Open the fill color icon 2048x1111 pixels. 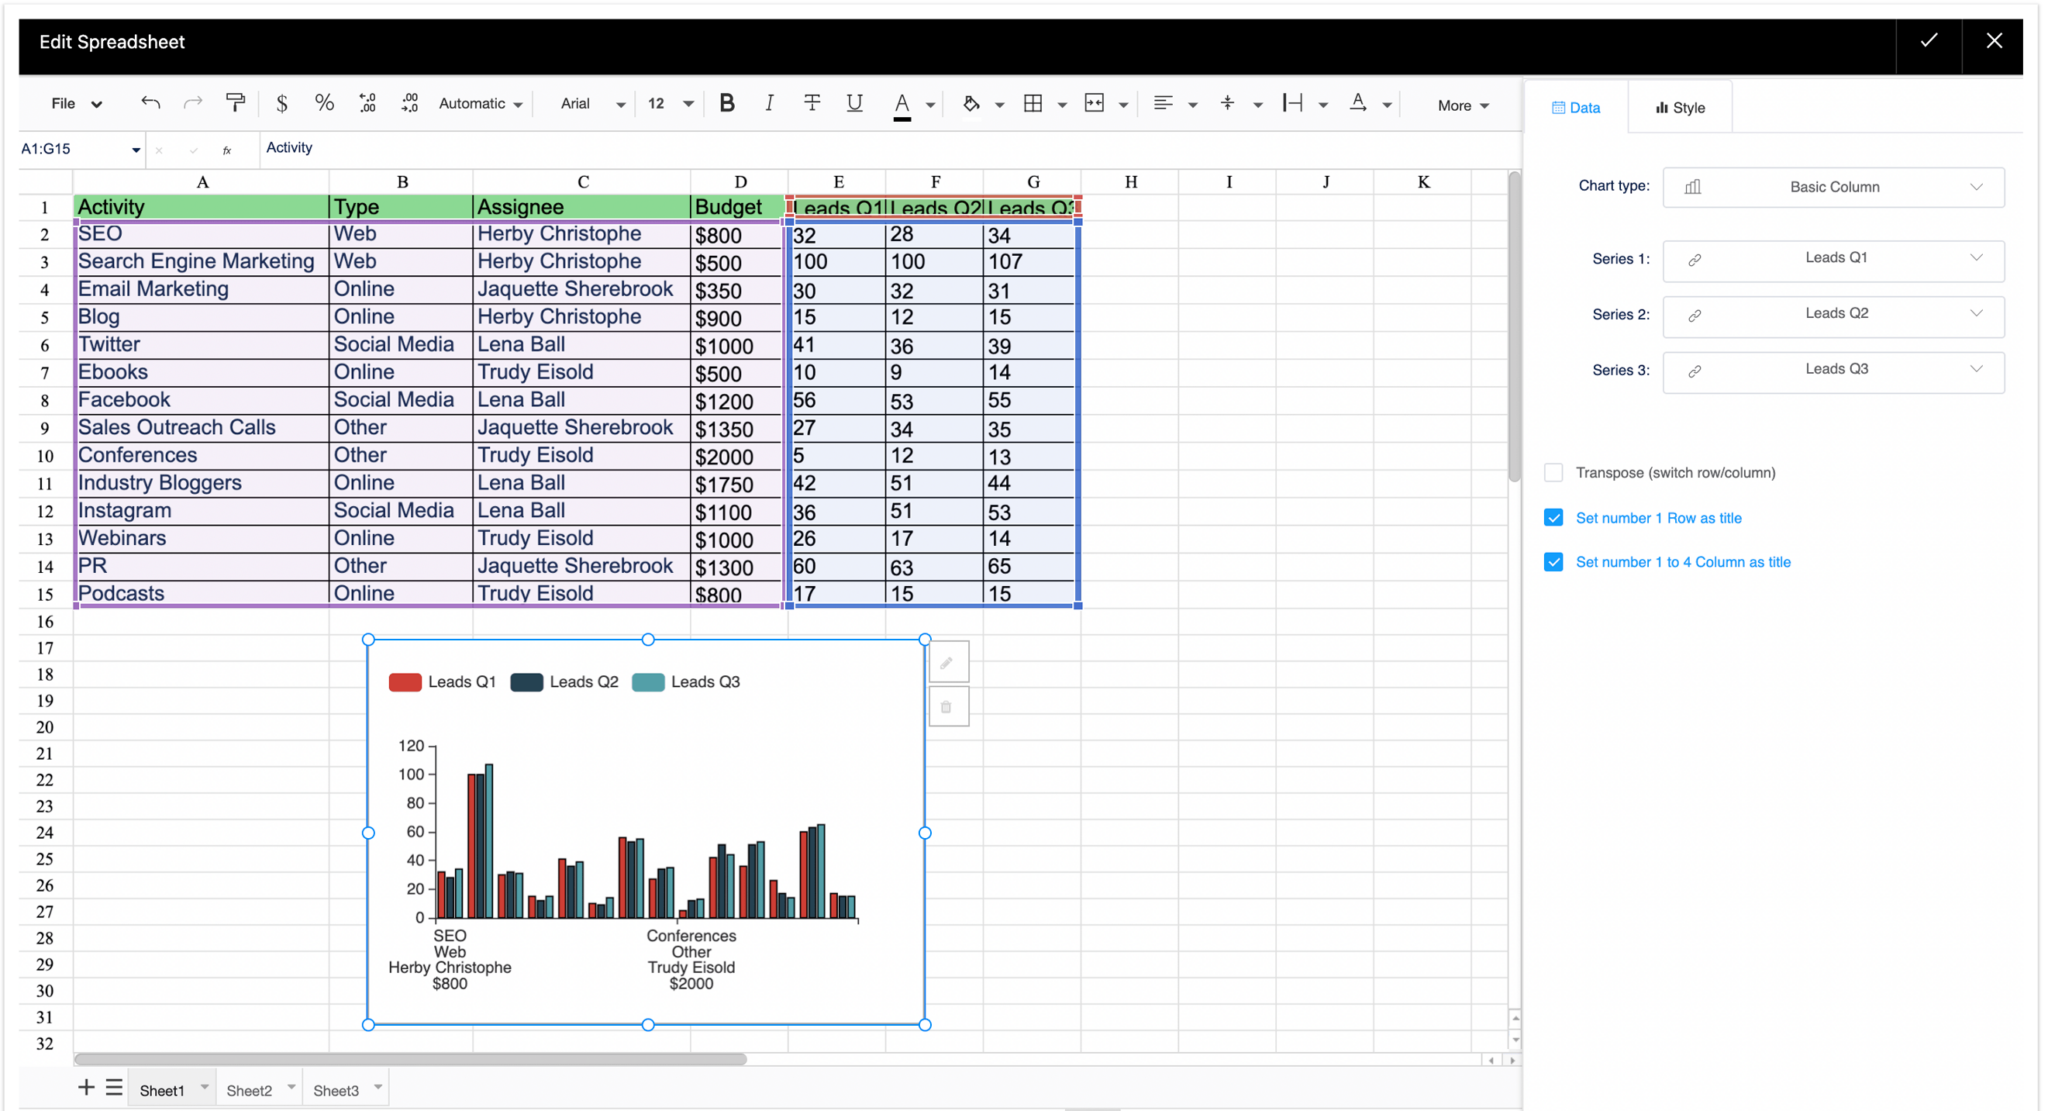tap(972, 103)
